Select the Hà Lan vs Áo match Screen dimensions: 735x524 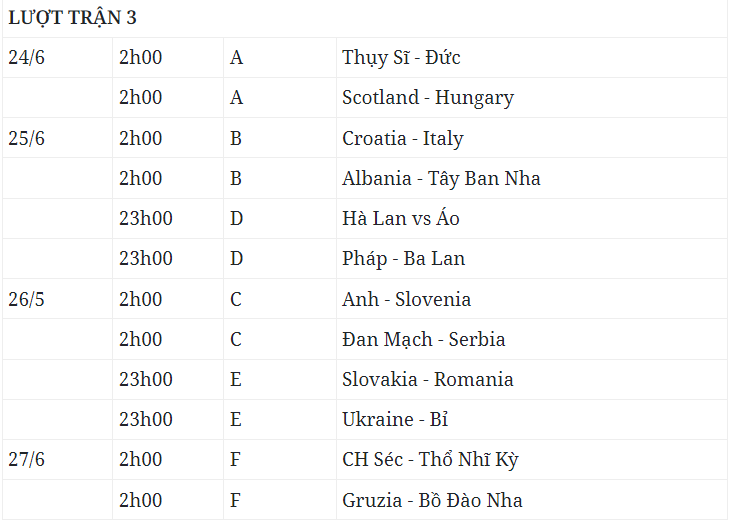(x=400, y=219)
